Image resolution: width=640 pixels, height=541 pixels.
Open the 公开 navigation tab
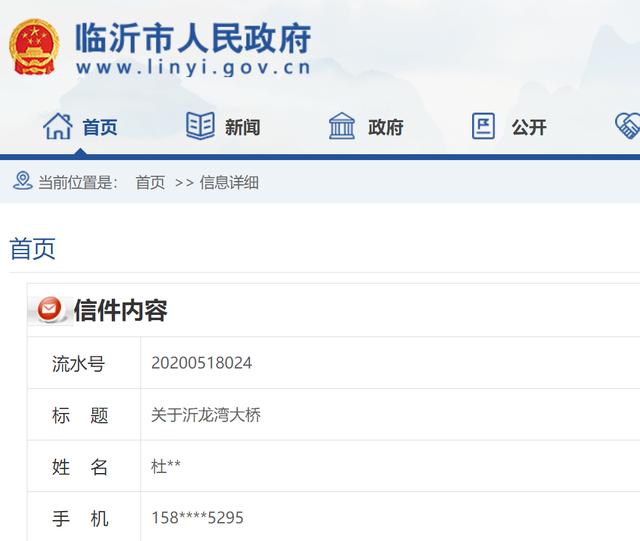pyautogui.click(x=529, y=127)
